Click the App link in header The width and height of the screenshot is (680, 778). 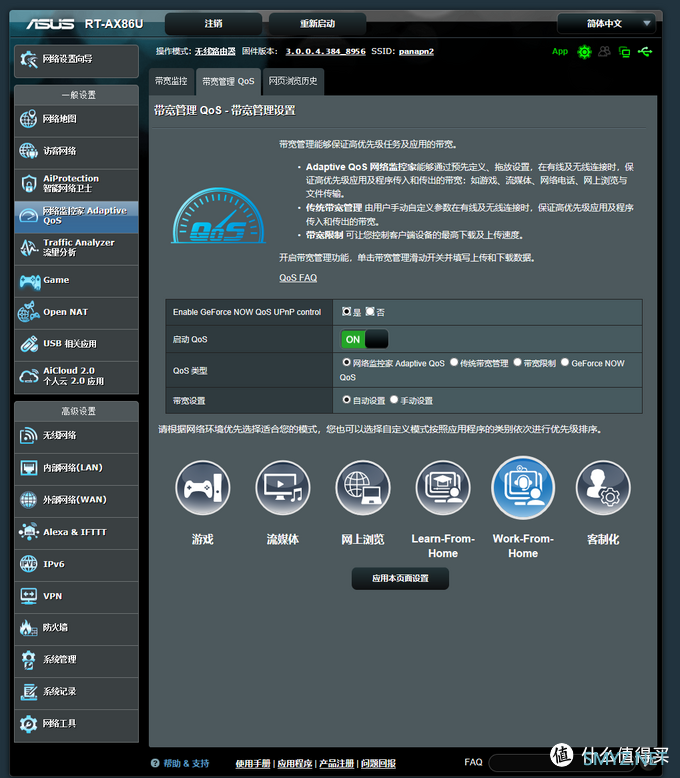(x=560, y=51)
